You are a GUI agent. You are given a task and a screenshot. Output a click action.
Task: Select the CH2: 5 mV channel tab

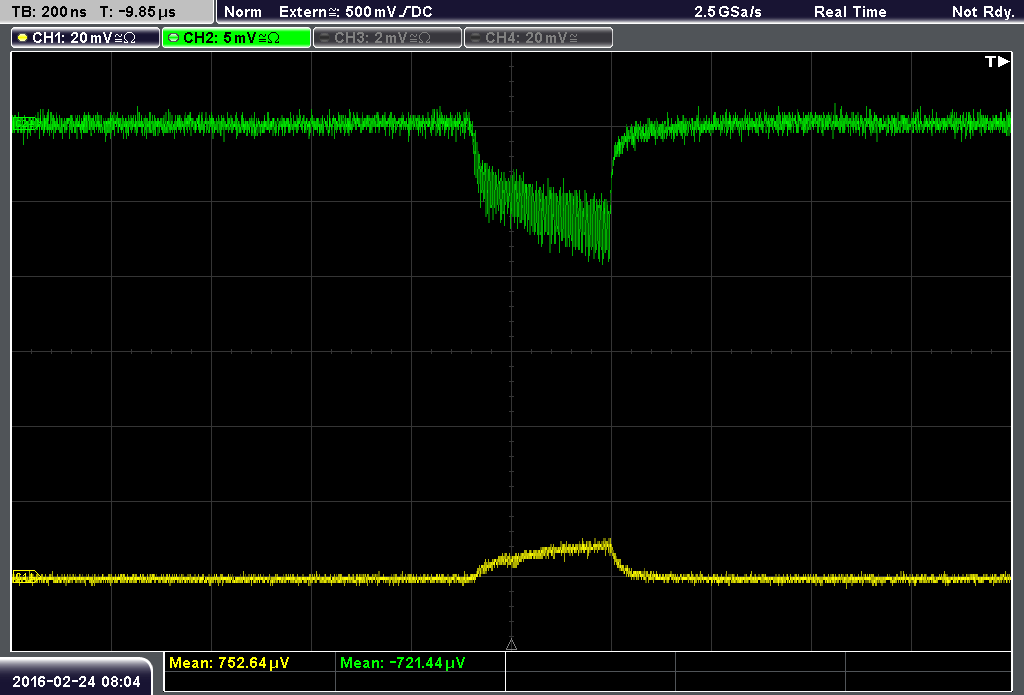[236, 38]
